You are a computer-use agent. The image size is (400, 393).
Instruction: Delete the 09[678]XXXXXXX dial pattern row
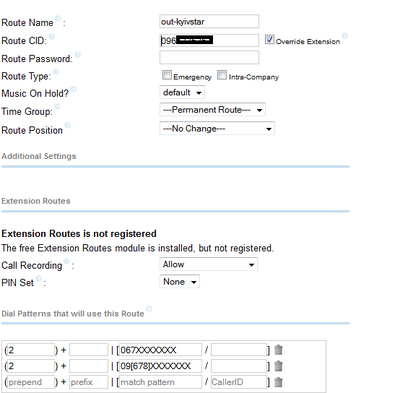pyautogui.click(x=278, y=366)
